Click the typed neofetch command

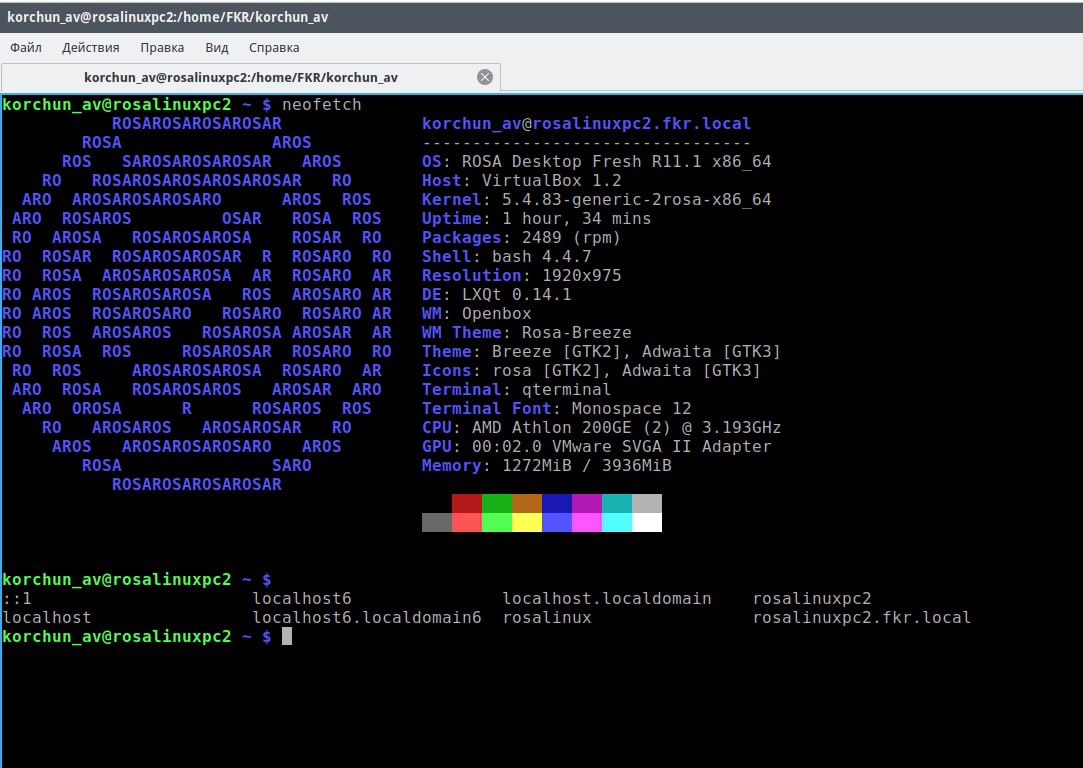[x=322, y=104]
